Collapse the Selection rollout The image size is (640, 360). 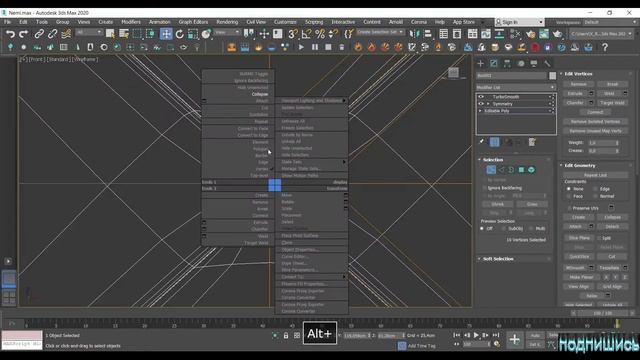click(493, 160)
